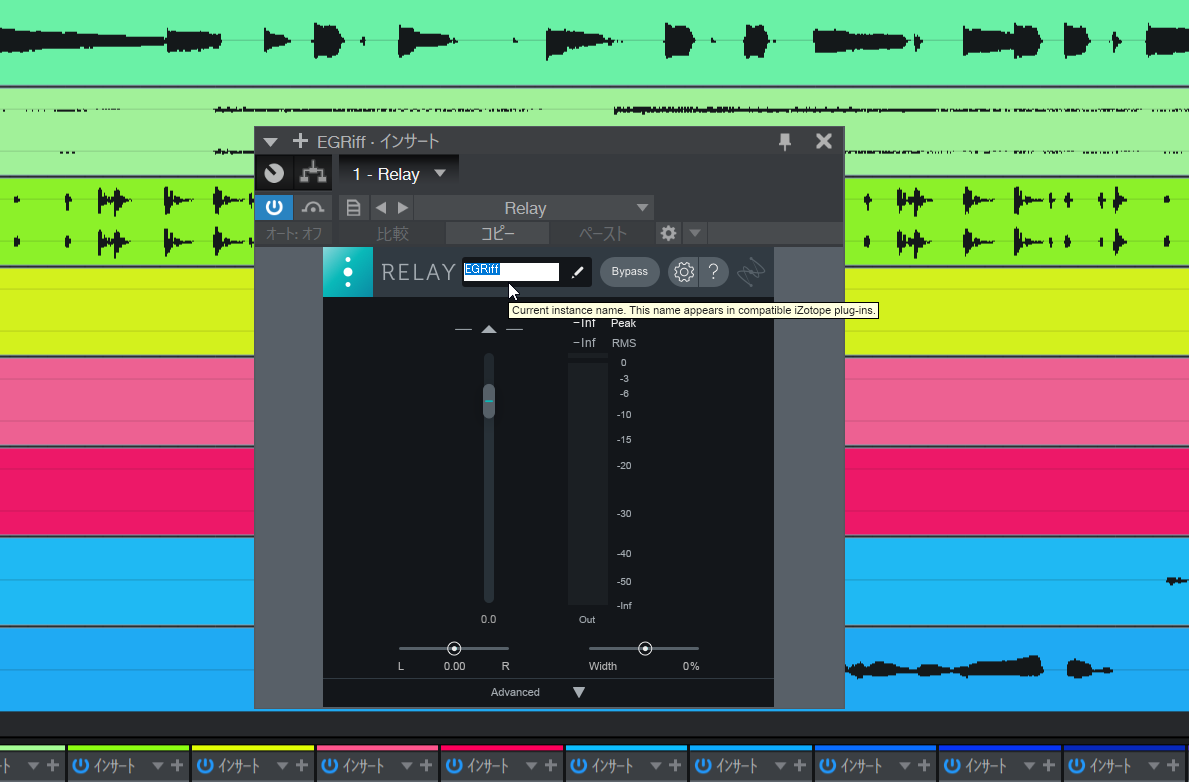1189x782 pixels.
Task: Toggle the plugin activate power button
Action: coord(274,207)
